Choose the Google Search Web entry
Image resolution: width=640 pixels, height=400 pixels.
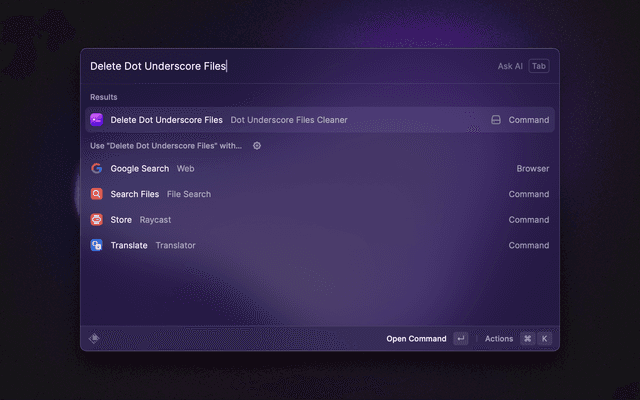click(x=300, y=169)
